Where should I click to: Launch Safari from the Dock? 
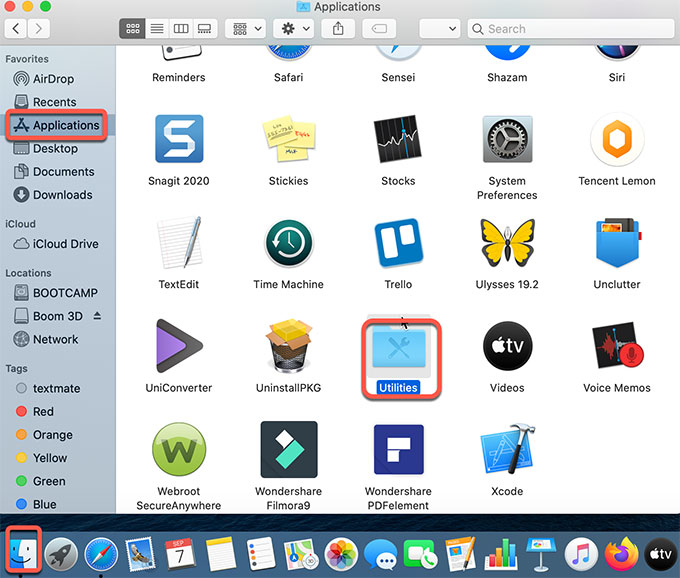[101, 554]
